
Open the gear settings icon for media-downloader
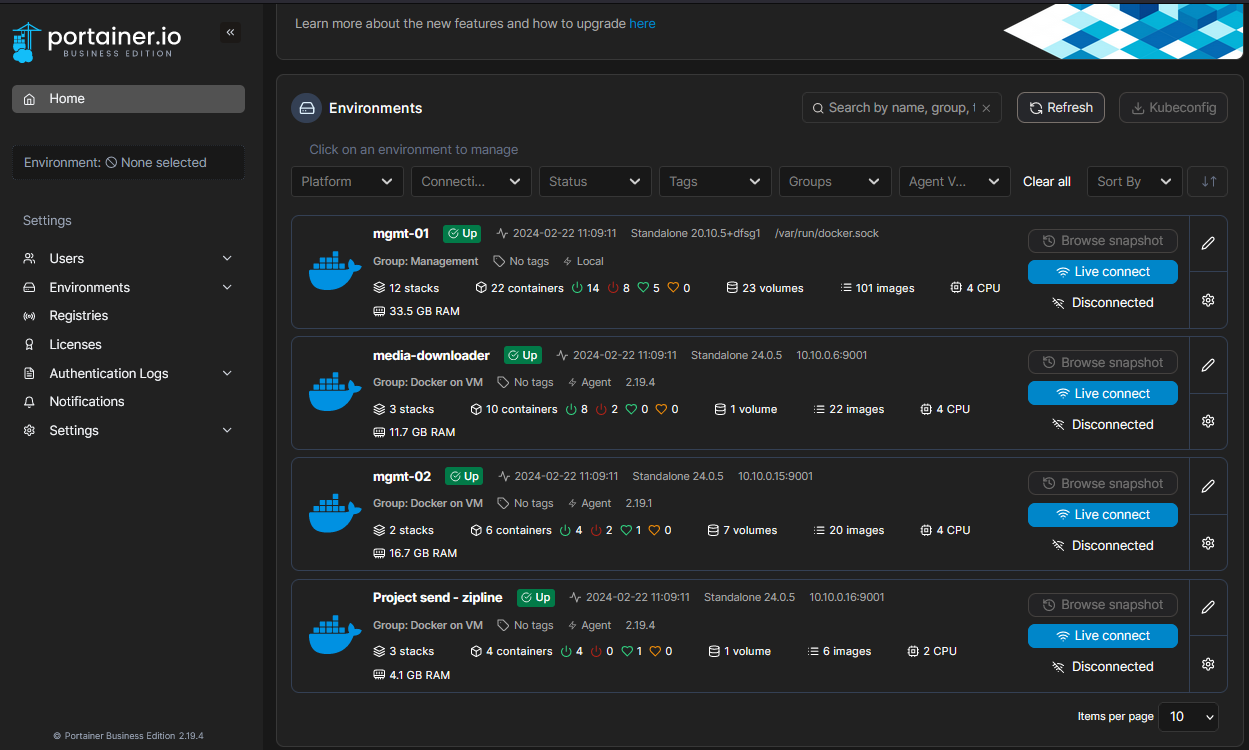[x=1208, y=421]
